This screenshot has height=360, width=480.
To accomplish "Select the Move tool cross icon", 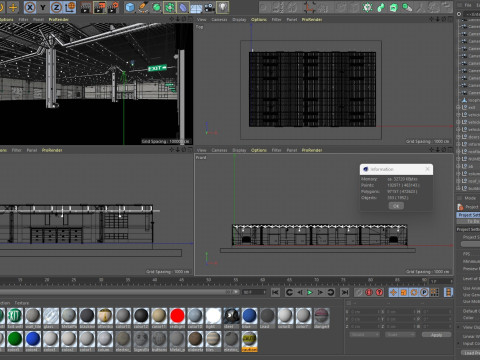I will (13, 7).
